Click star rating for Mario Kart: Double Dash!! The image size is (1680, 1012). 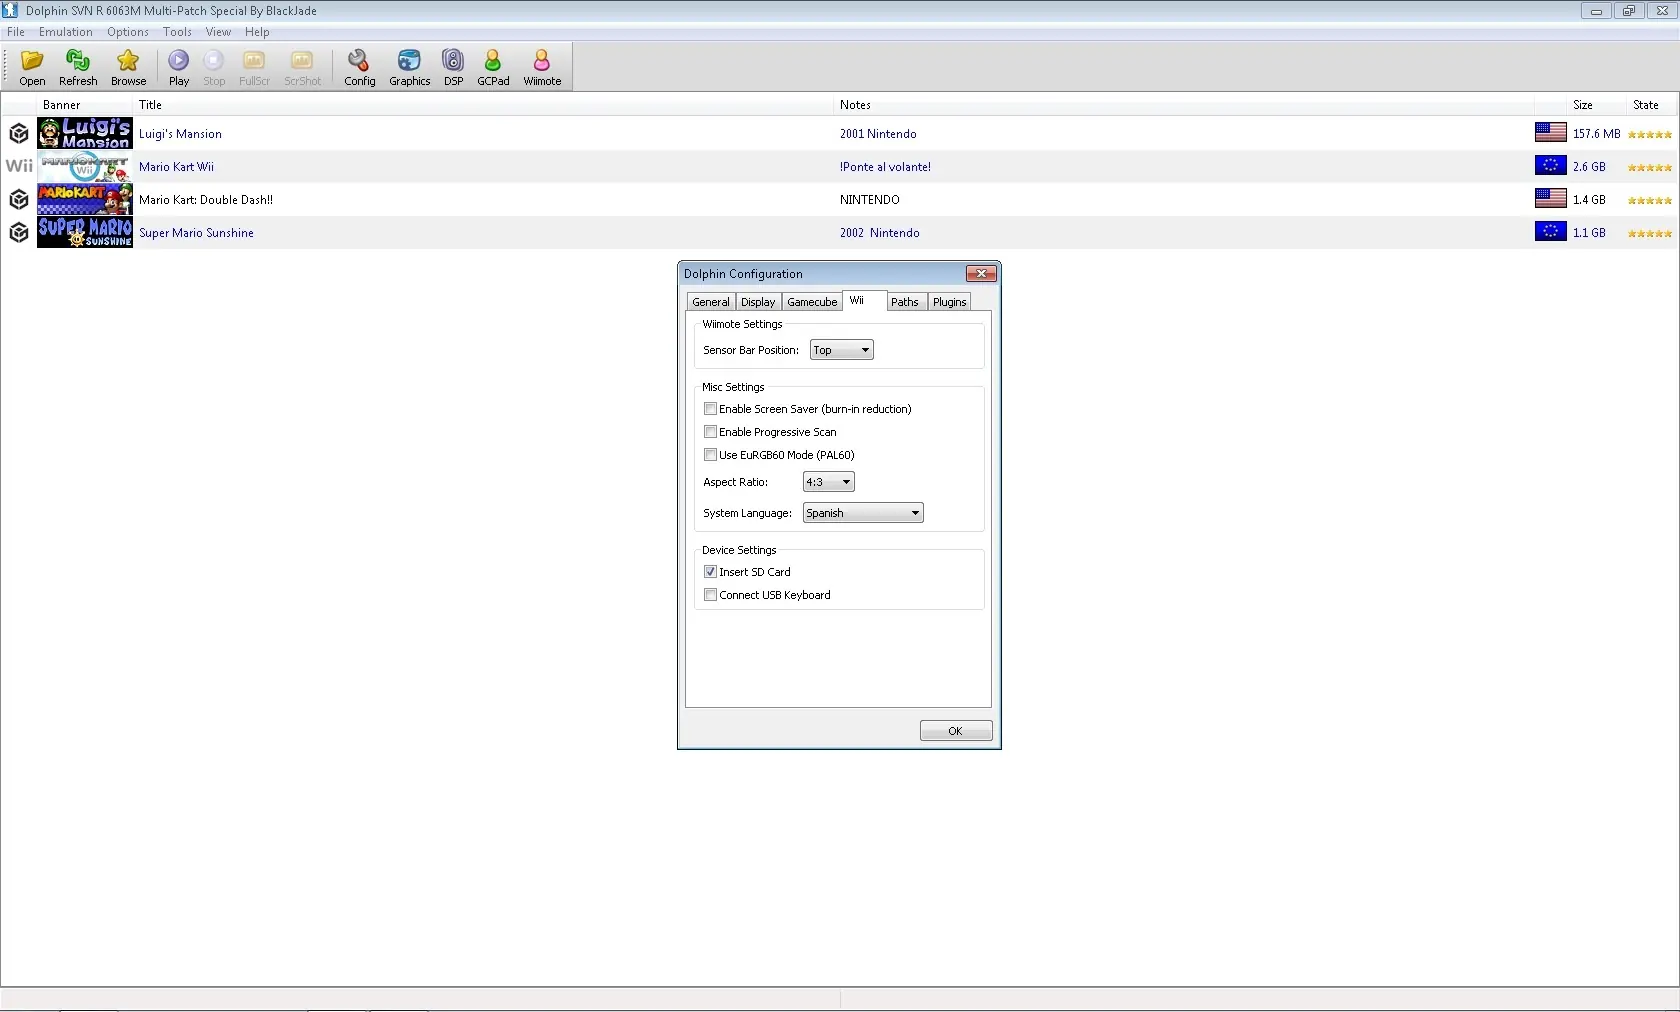pos(1650,200)
